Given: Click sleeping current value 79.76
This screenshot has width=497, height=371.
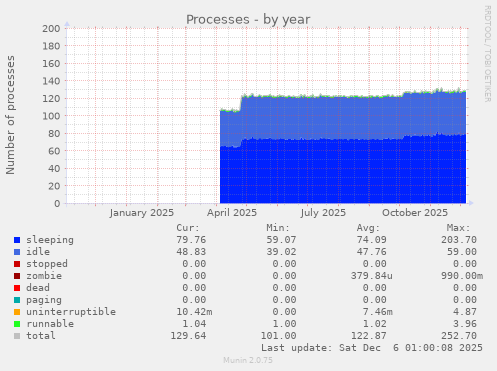Looking at the screenshot, I should [191, 240].
